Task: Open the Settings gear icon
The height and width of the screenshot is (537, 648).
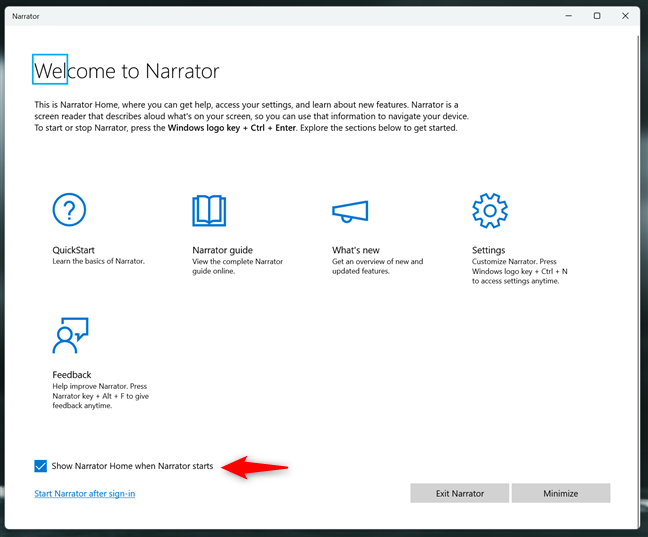Action: [490, 210]
